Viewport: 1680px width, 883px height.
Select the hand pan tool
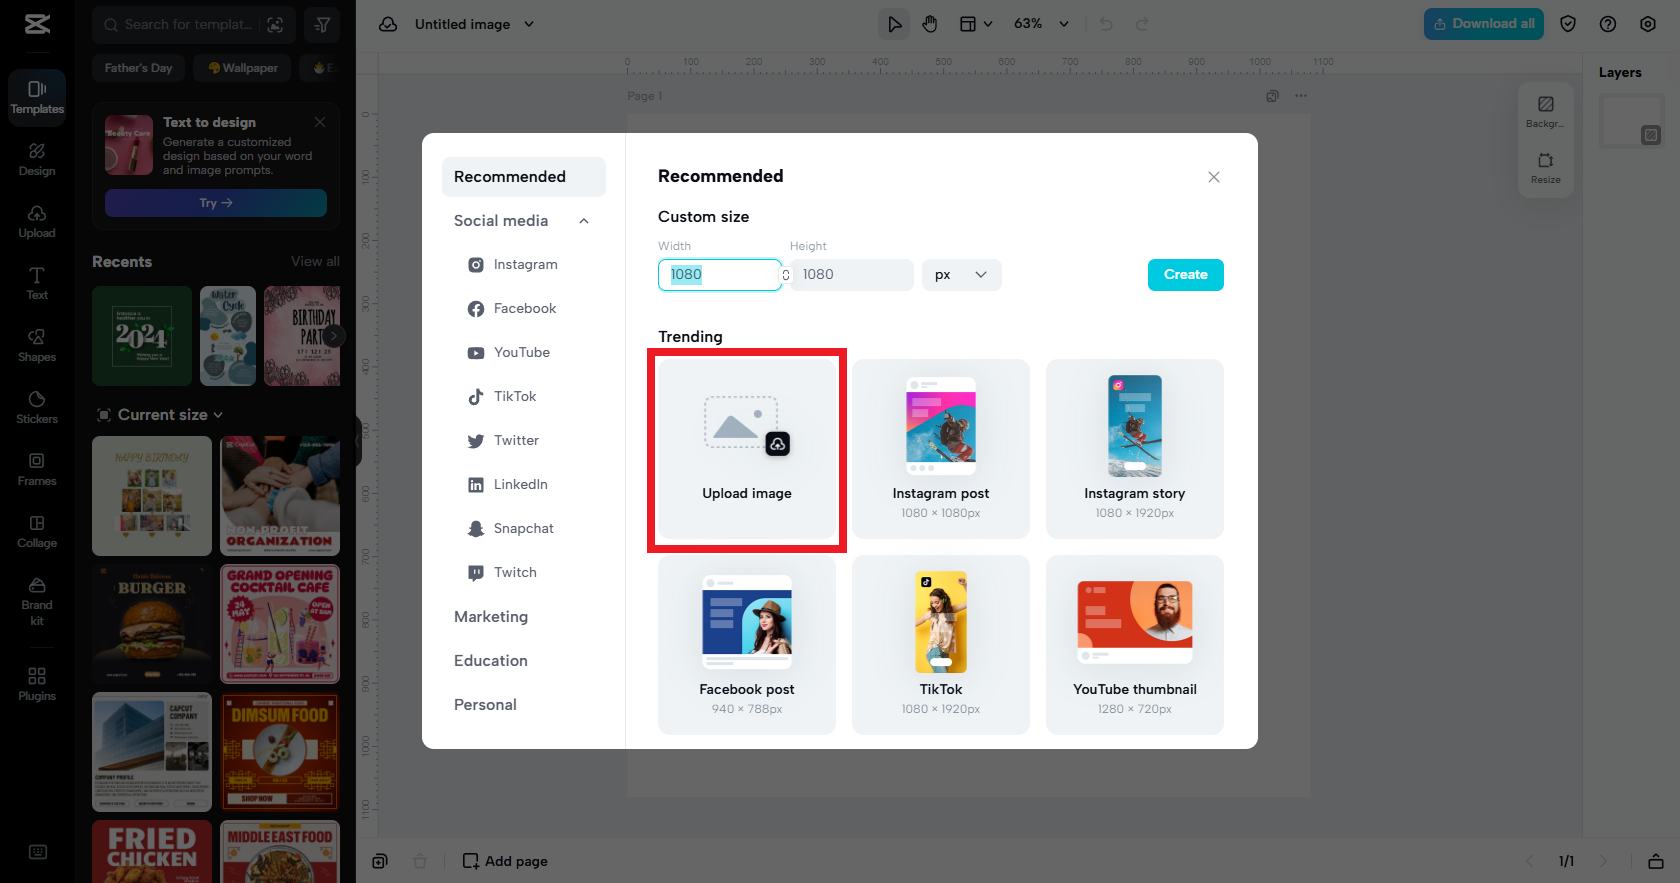[930, 24]
